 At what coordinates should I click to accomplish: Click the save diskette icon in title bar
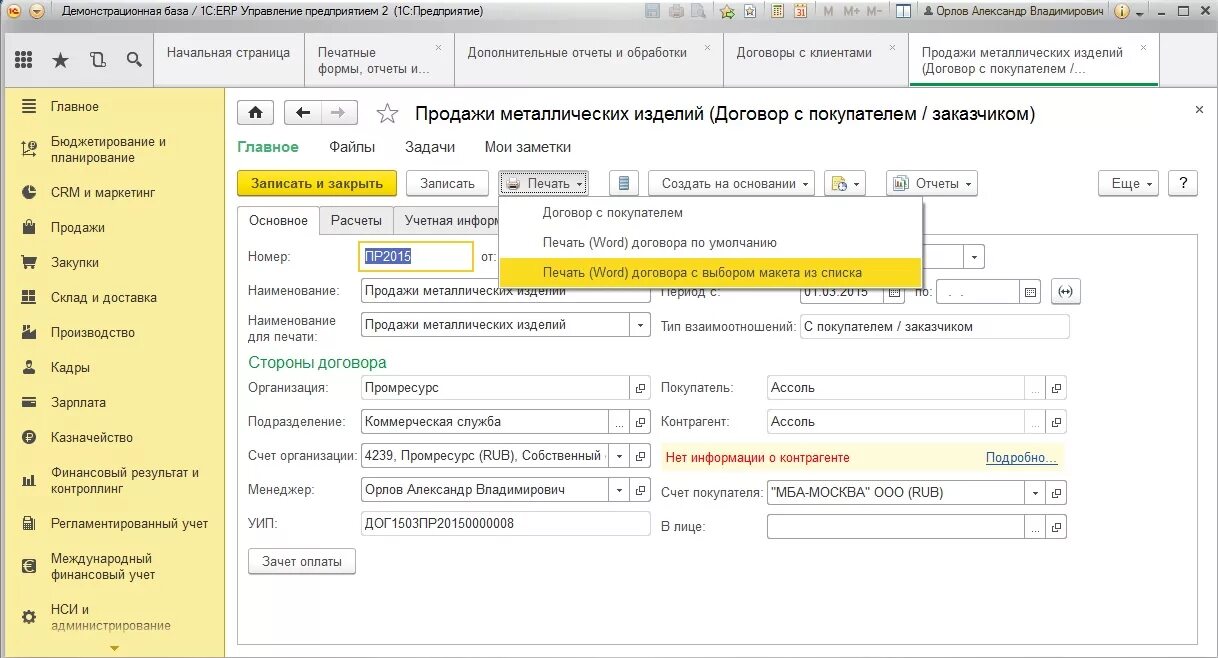653,12
